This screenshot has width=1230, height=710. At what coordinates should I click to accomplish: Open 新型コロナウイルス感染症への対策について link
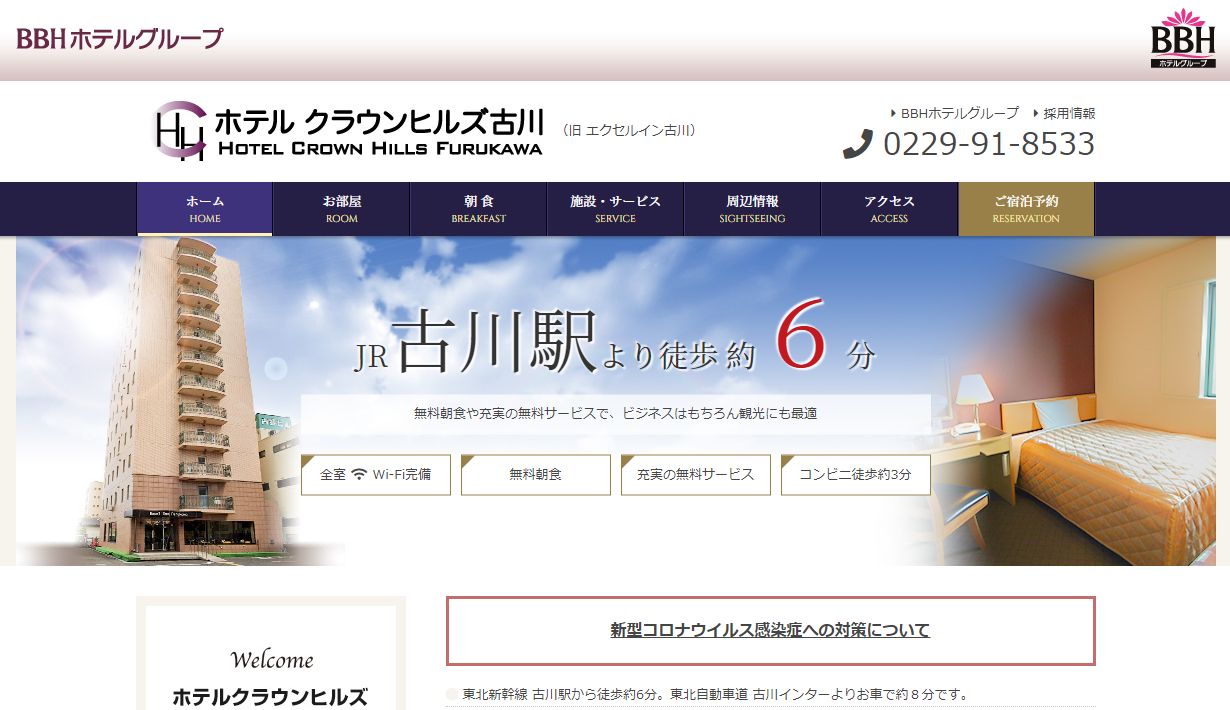coord(770,630)
